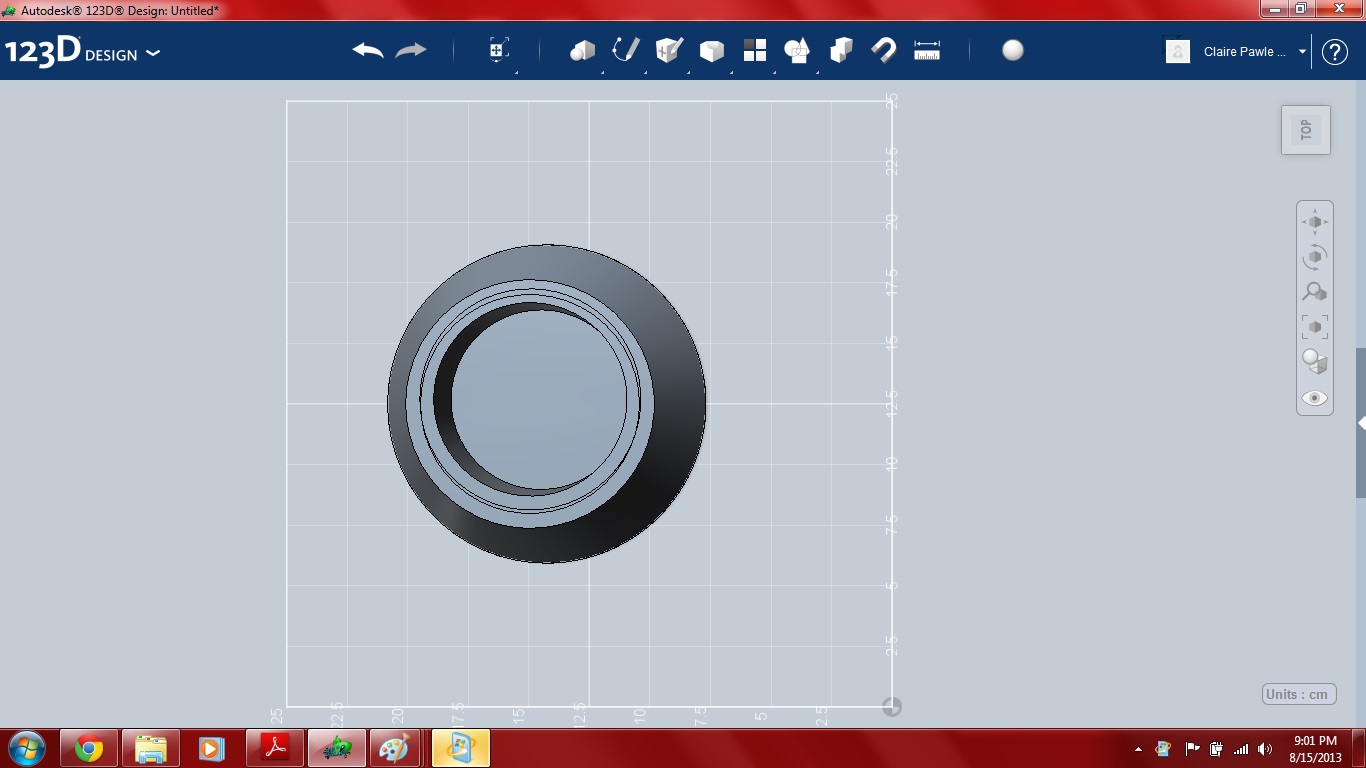
Task: Open the Action Center flag icon
Action: (1192, 748)
